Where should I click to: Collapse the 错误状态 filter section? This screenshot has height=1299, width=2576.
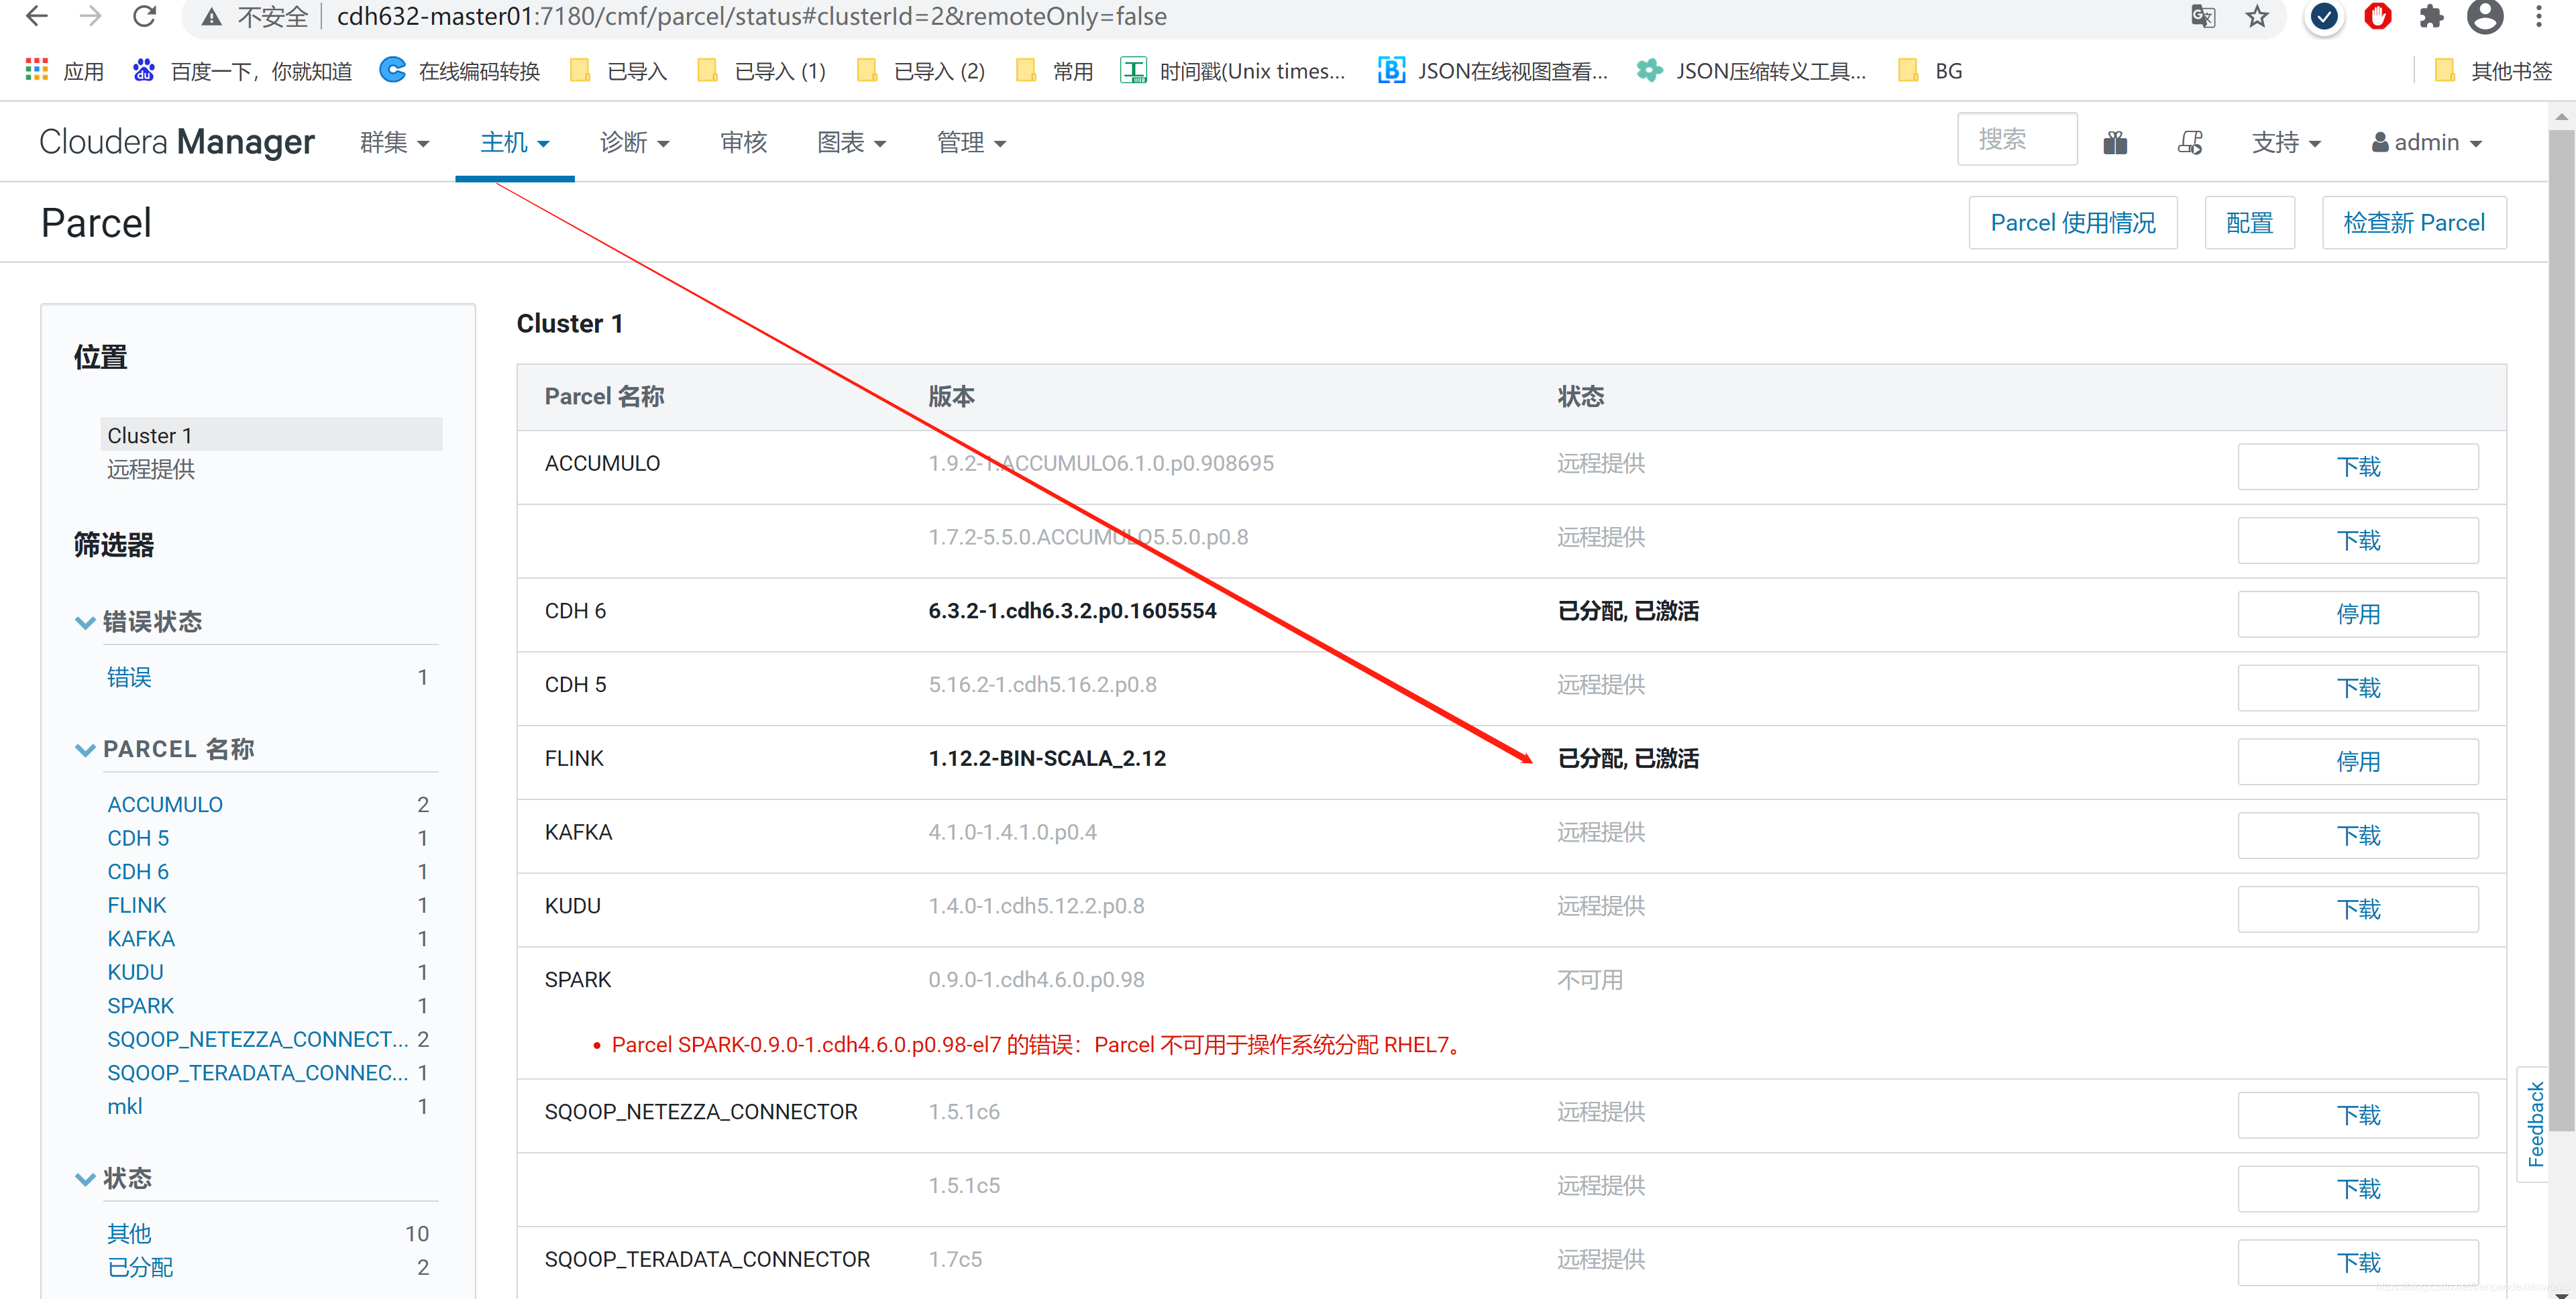coord(86,622)
